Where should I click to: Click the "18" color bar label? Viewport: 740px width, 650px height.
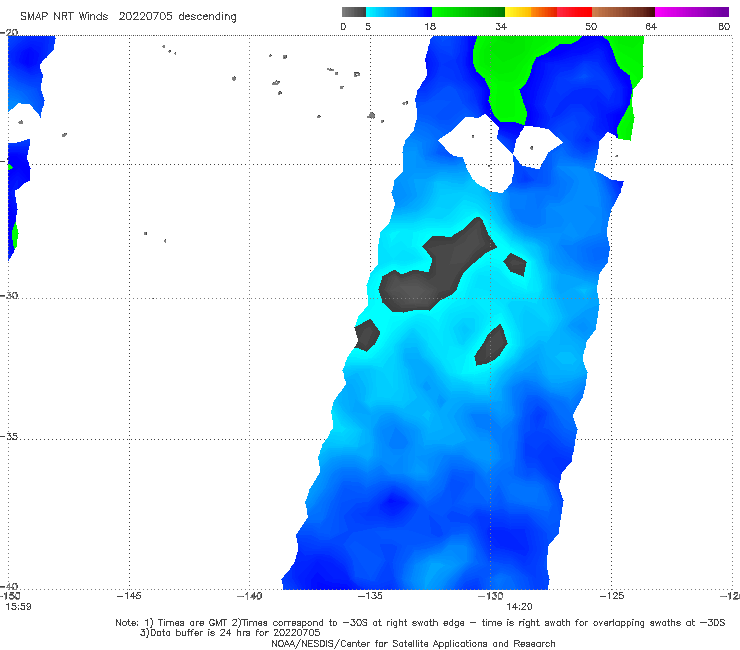tap(430, 26)
